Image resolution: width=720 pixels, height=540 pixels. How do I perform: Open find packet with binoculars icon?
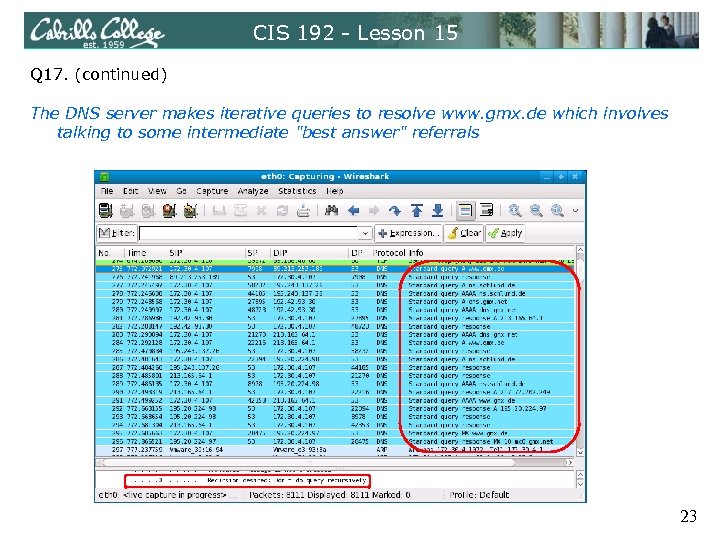[x=332, y=211]
